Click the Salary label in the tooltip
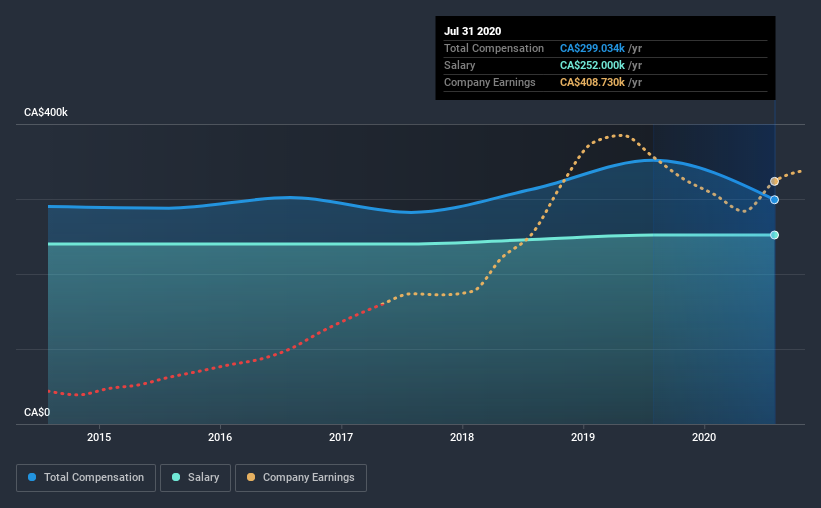The height and width of the screenshot is (508, 821). (x=460, y=65)
